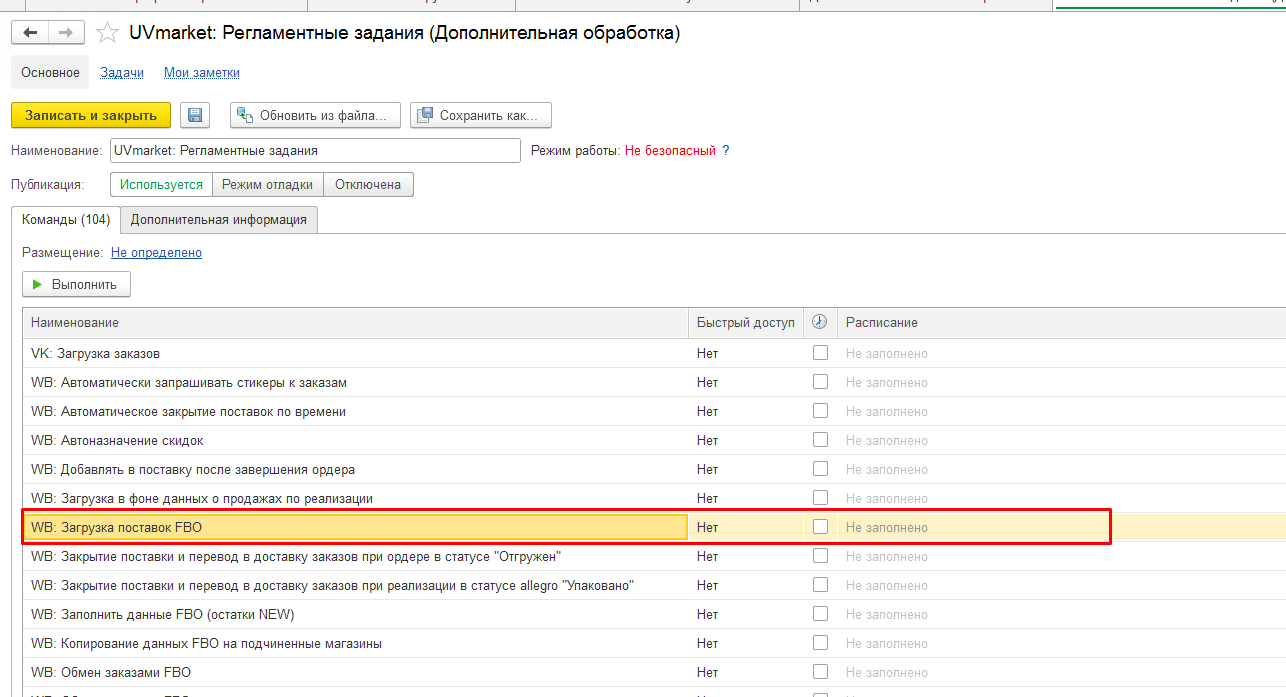Screen dimensions: 1286x697
Task: Click Сохранить как button
Action: 481,115
